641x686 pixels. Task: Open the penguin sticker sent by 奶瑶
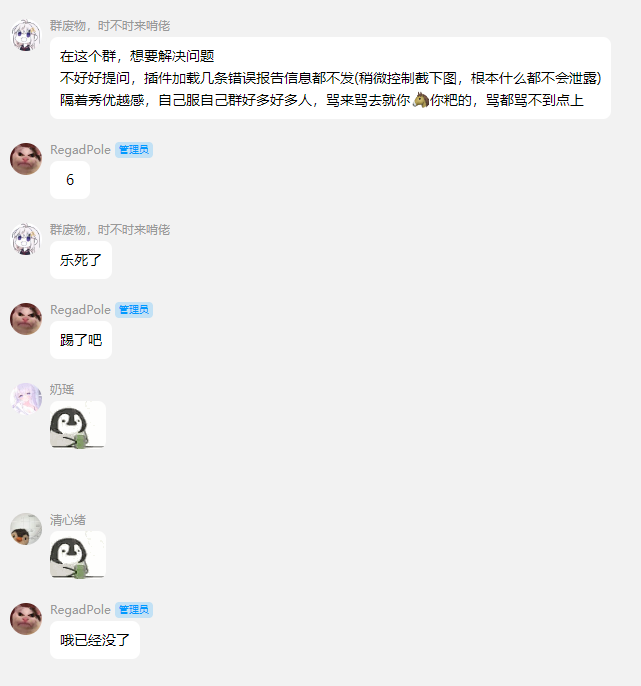[x=78, y=424]
